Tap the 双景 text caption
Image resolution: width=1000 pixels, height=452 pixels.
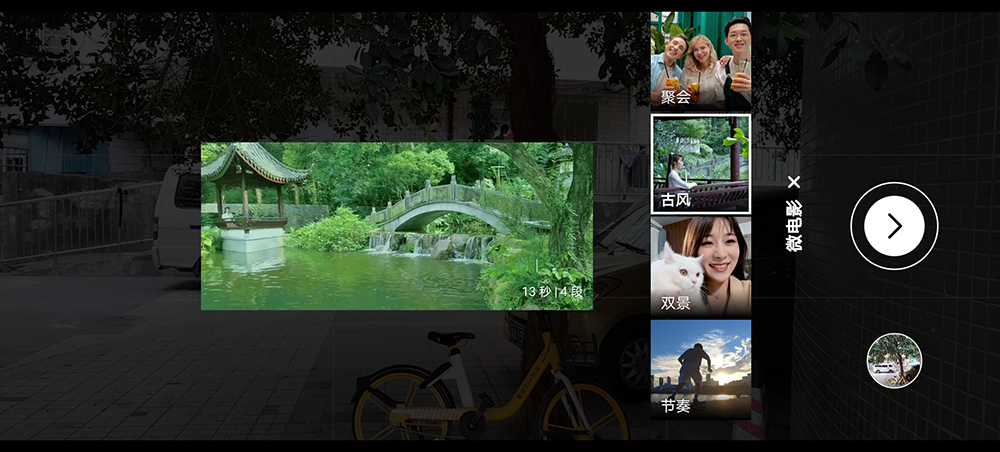676,302
